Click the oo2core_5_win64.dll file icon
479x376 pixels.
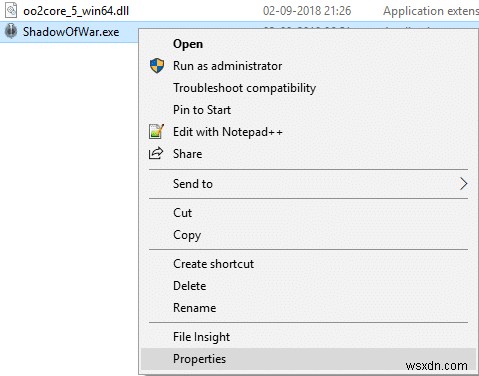click(x=11, y=11)
